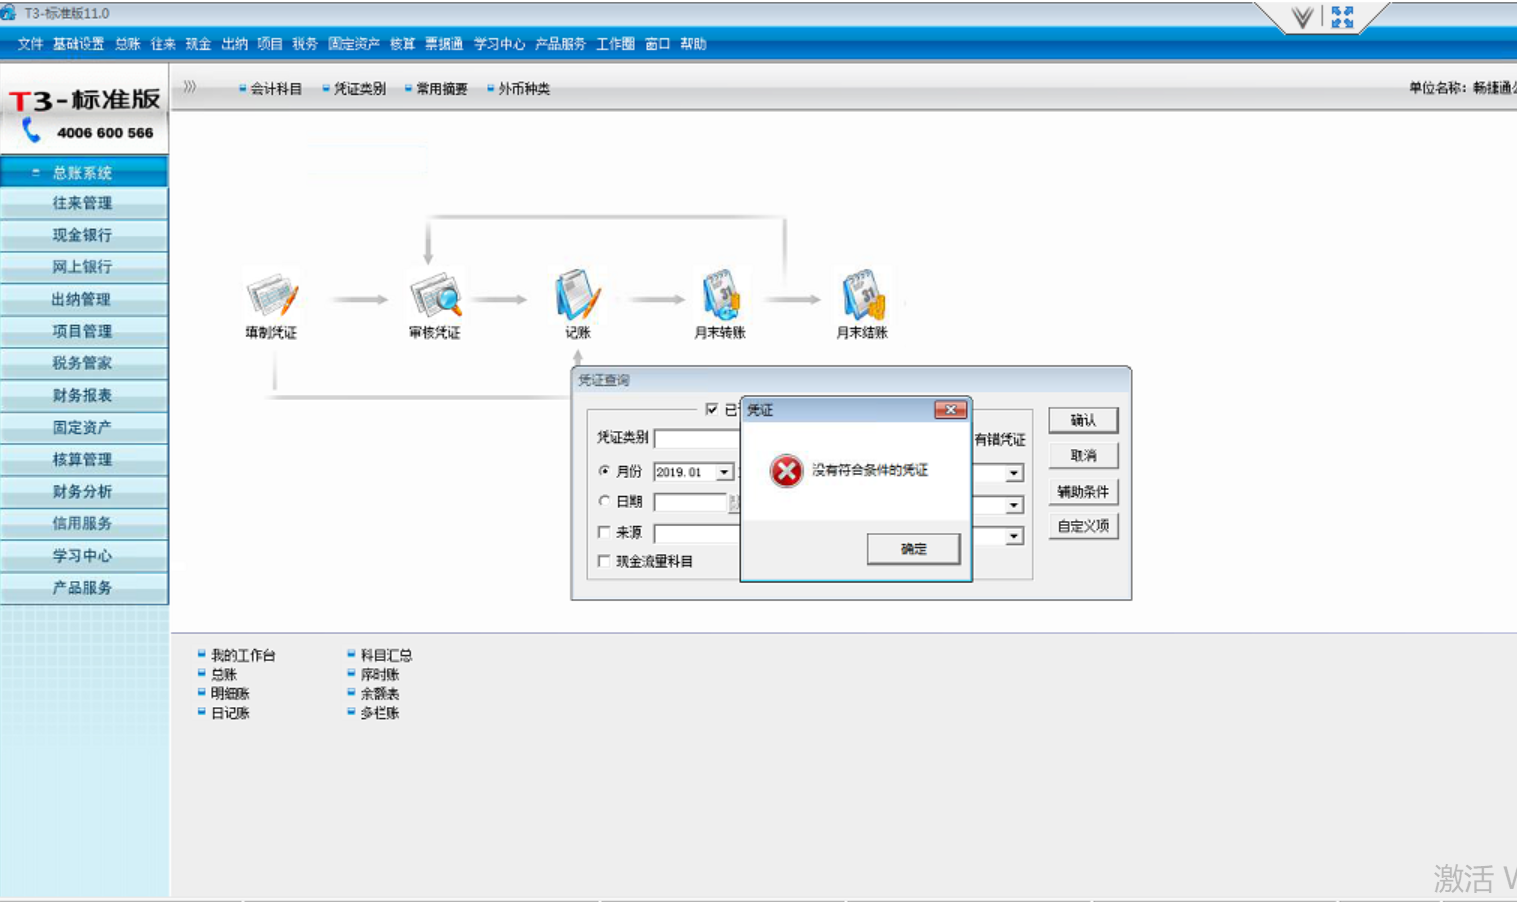1517x902 pixels.
Task: Click the V logo icon at top
Action: click(x=1302, y=17)
